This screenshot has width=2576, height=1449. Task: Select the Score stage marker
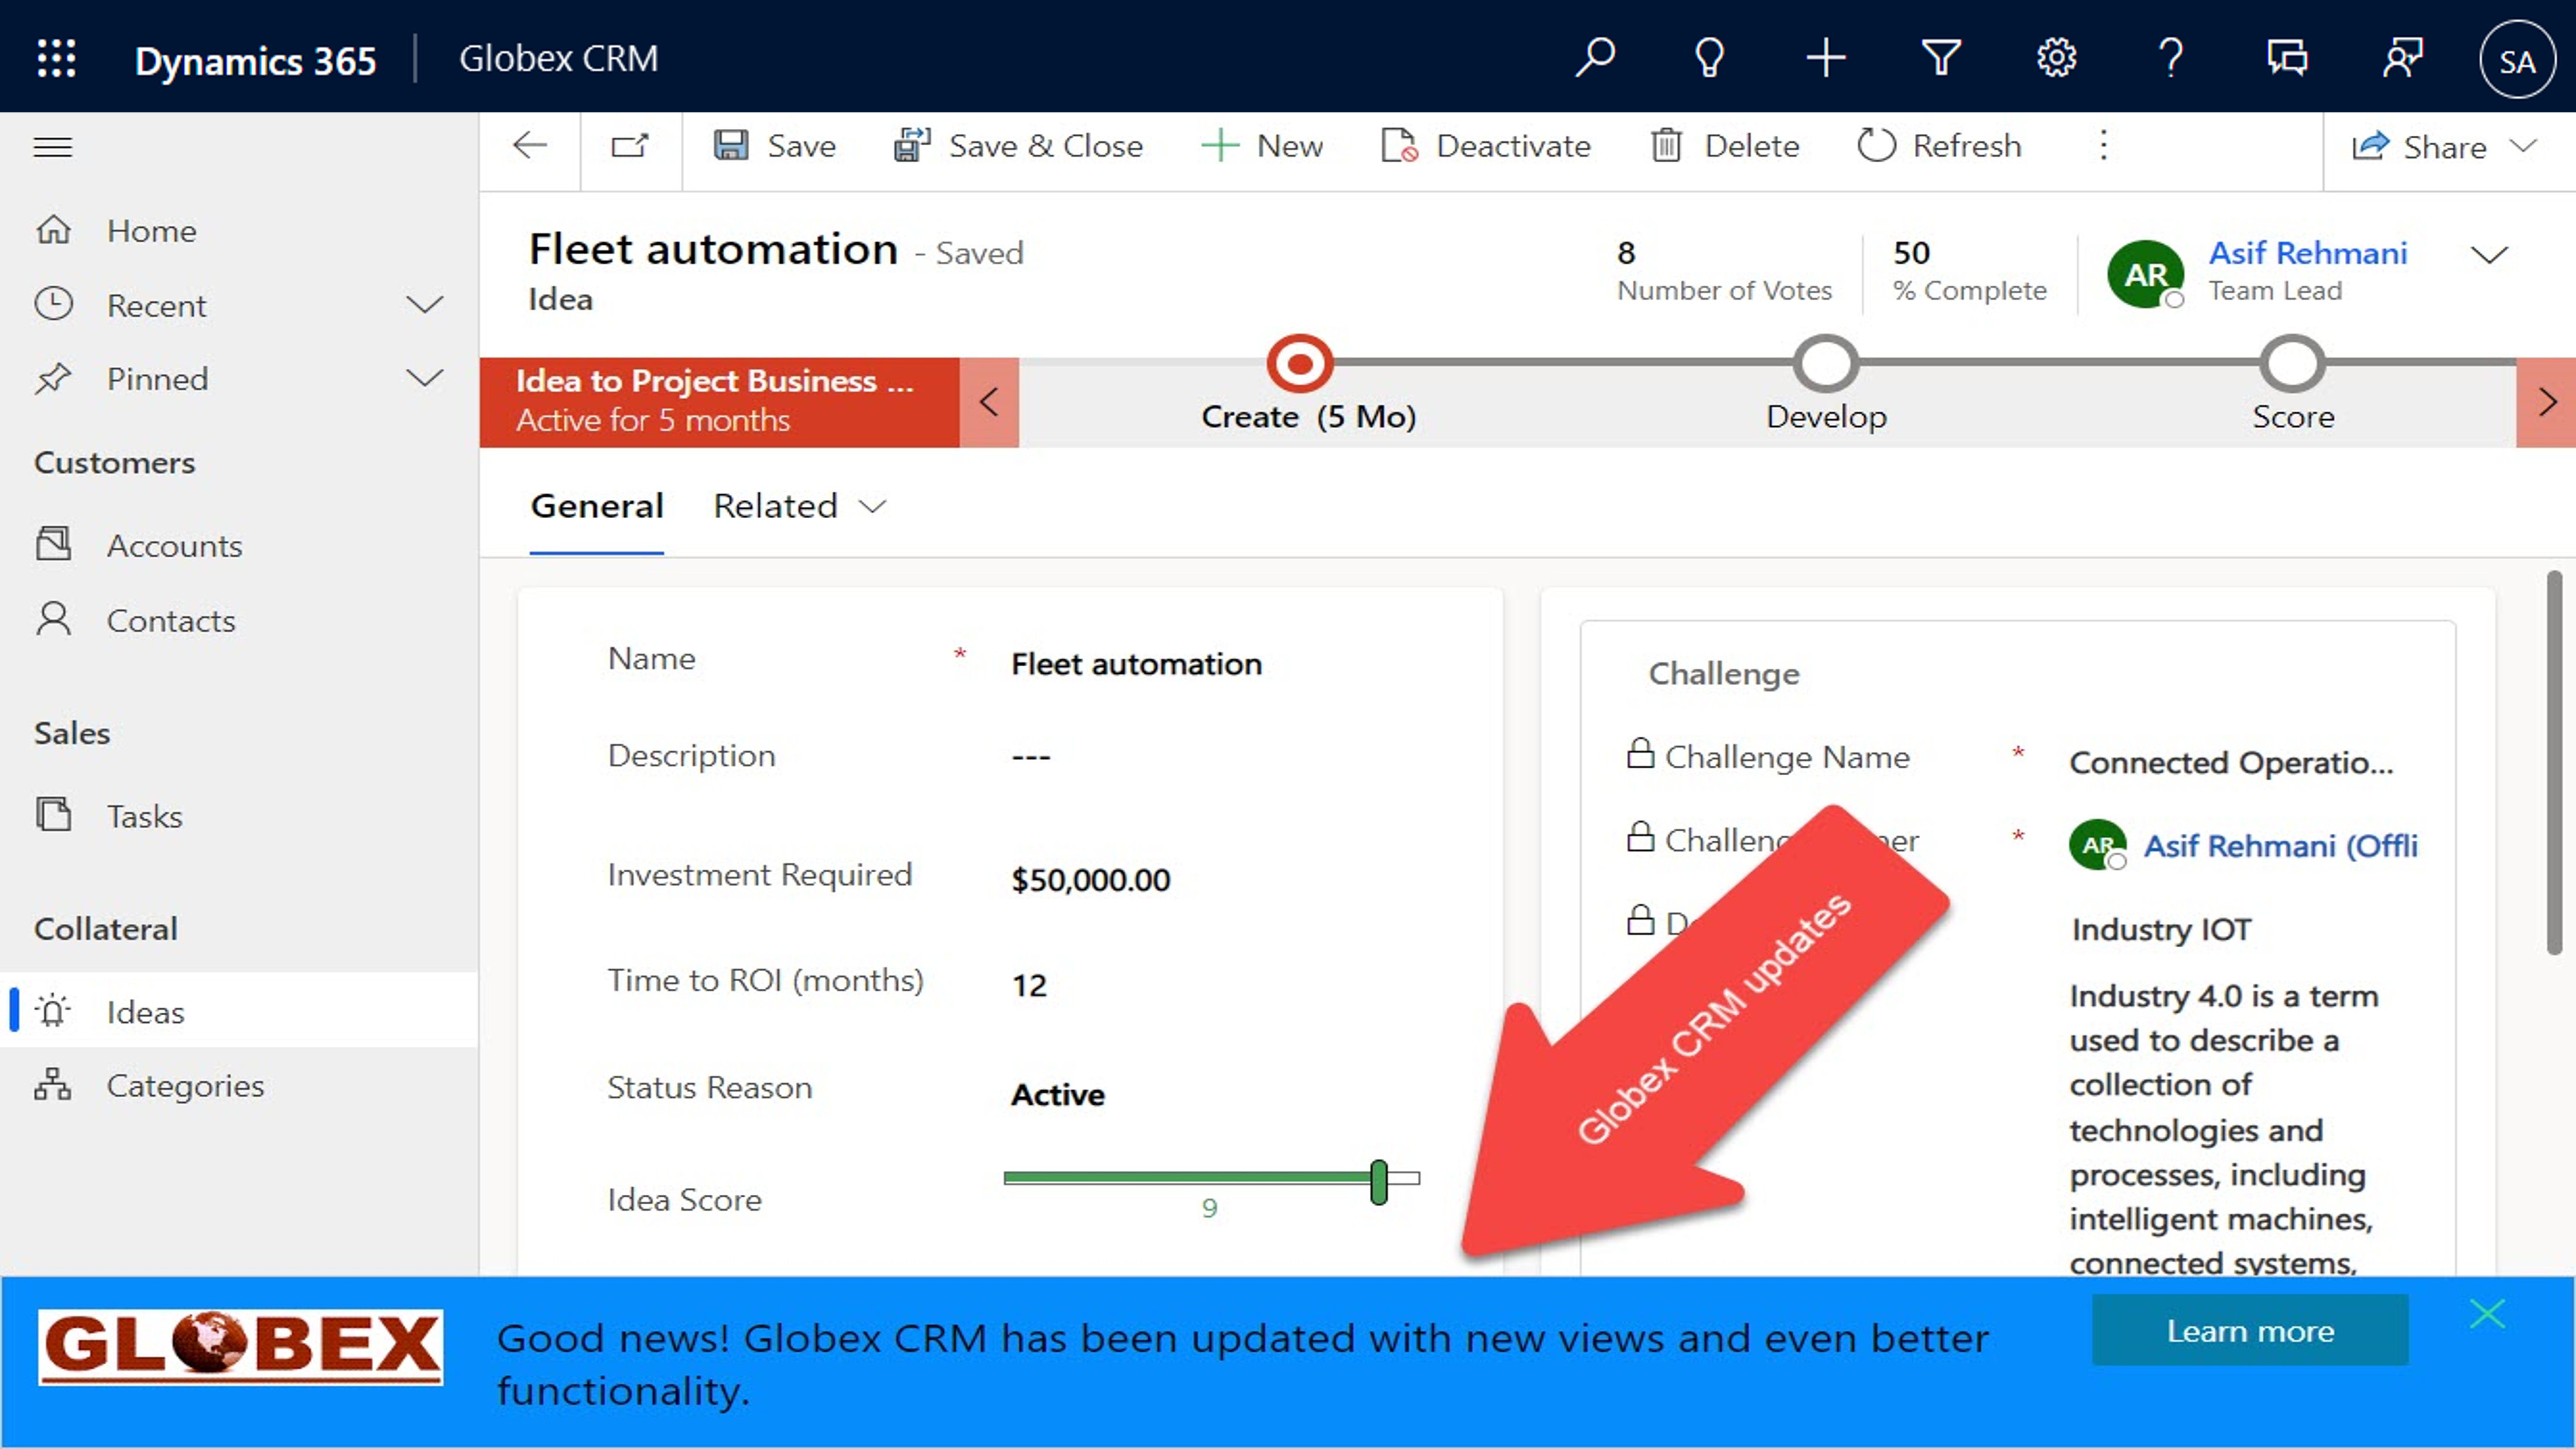pyautogui.click(x=2292, y=363)
